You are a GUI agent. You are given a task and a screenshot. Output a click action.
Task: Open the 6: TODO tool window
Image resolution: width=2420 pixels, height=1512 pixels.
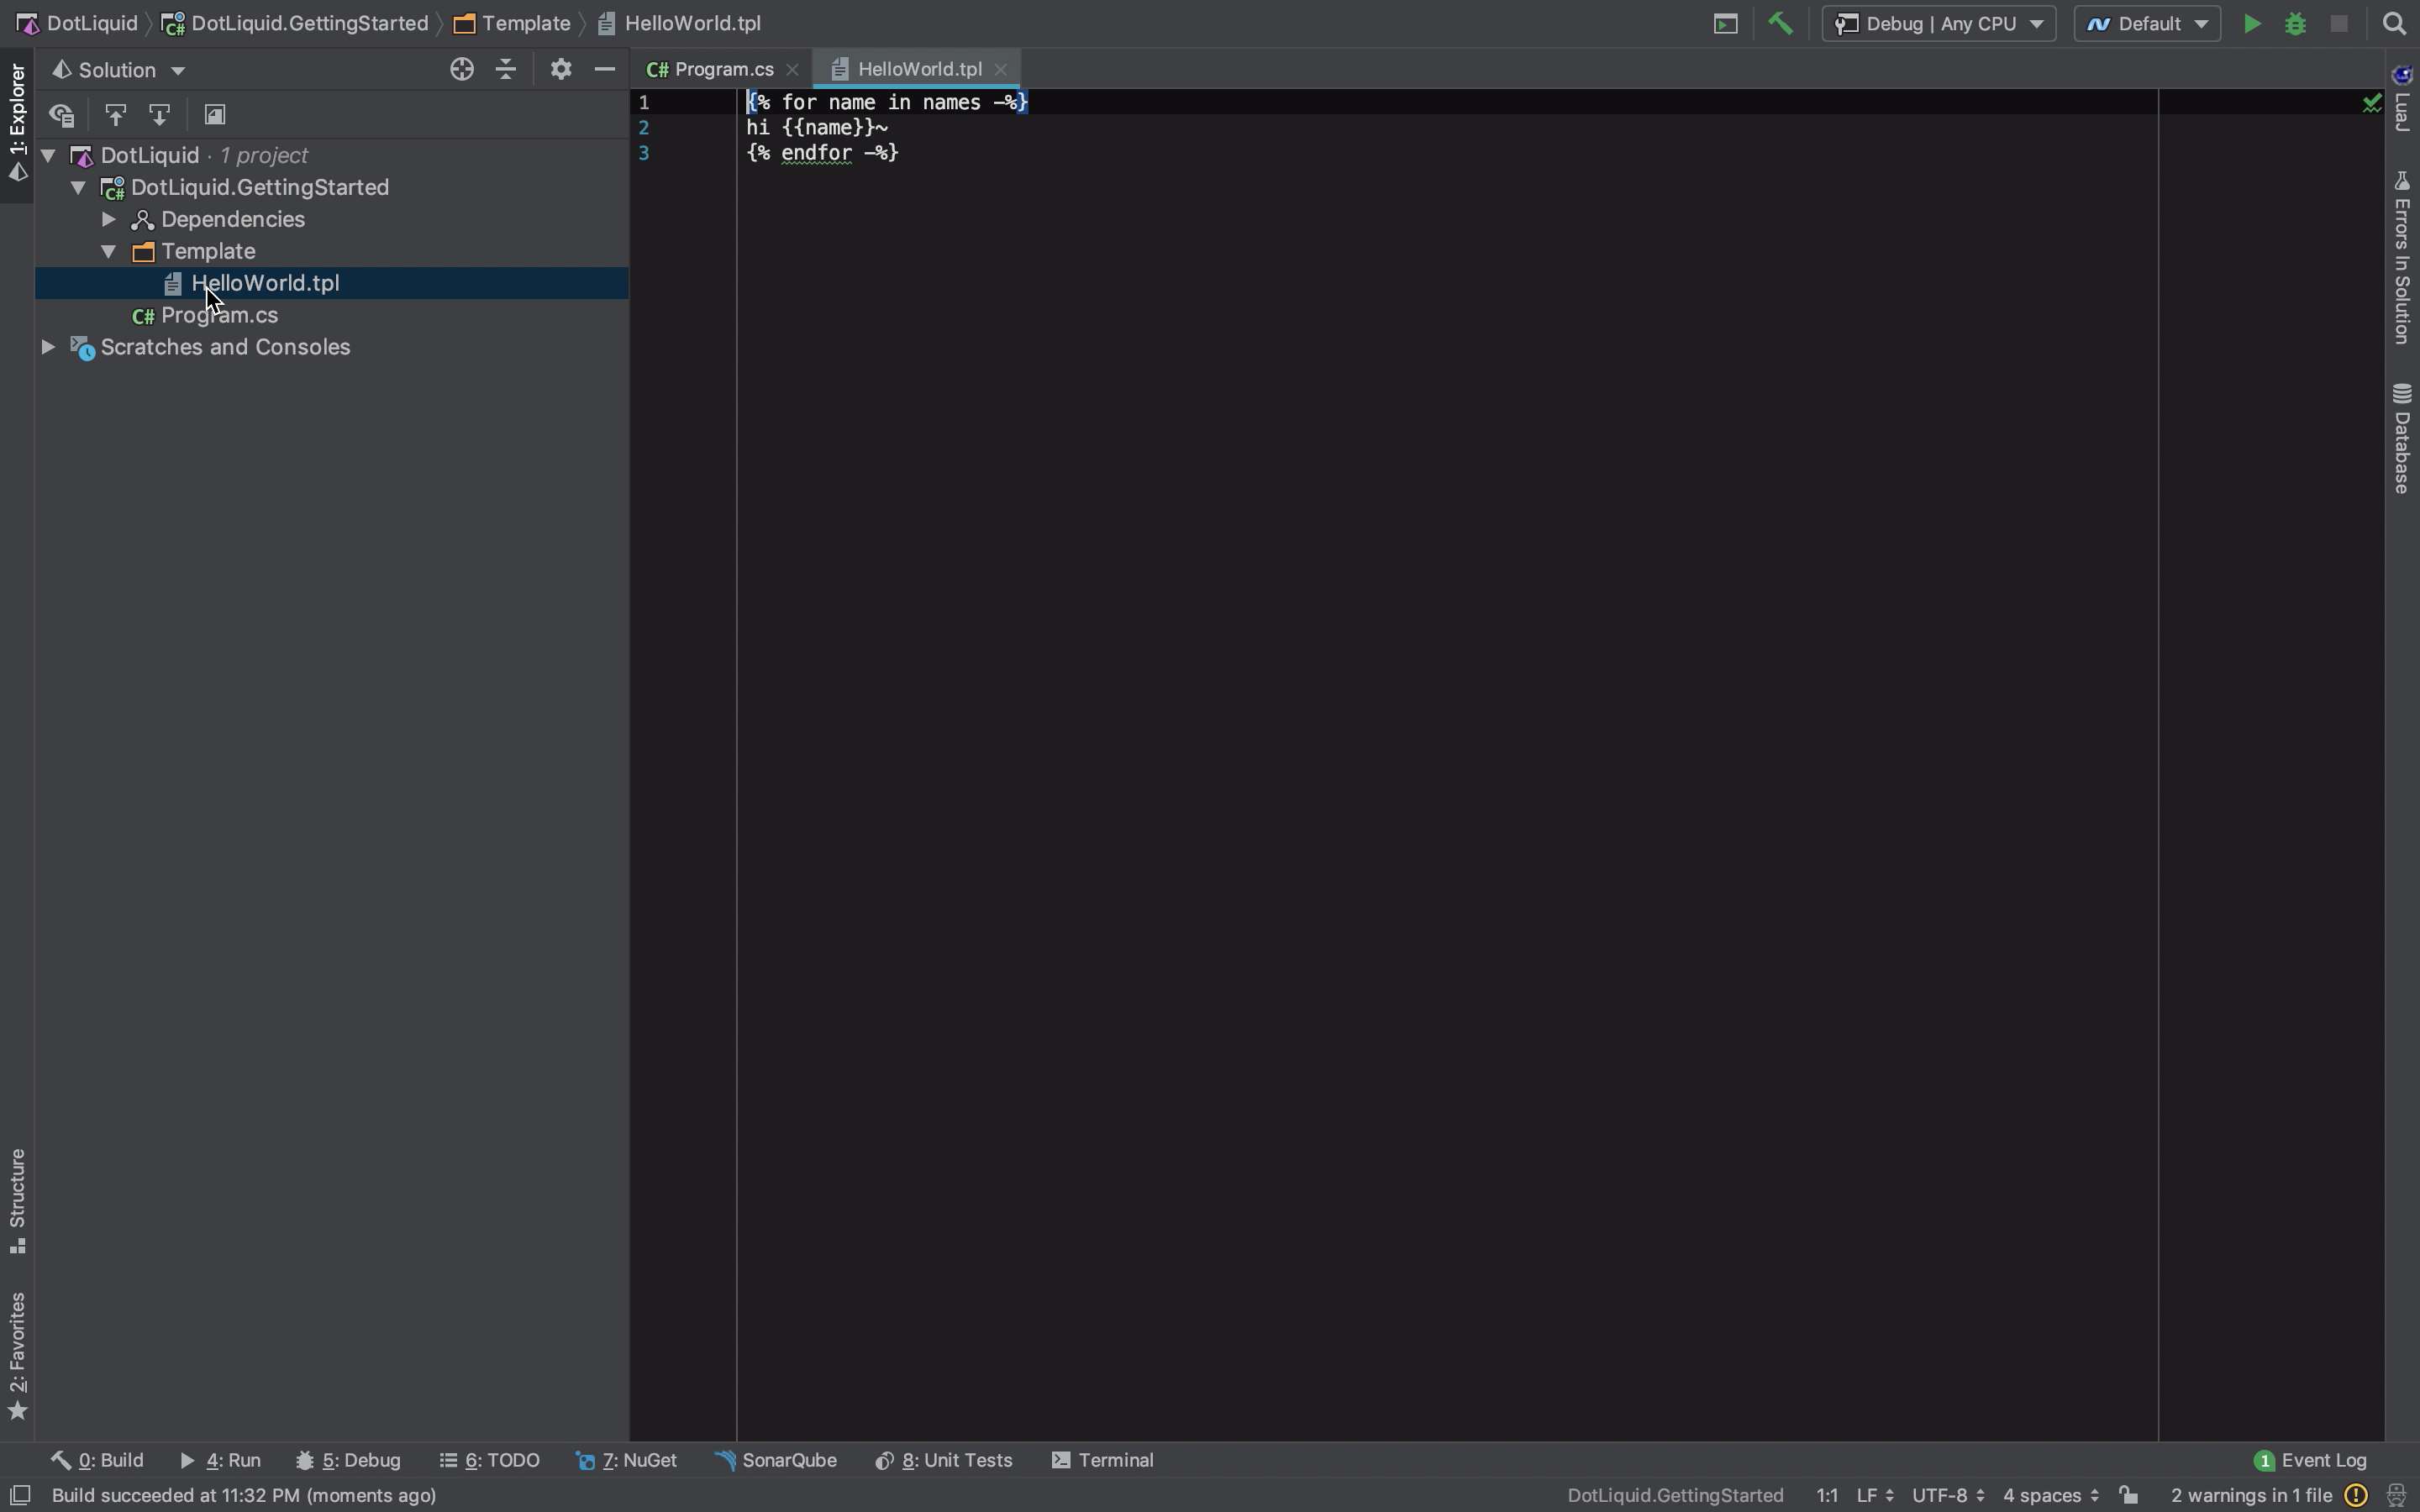point(489,1460)
